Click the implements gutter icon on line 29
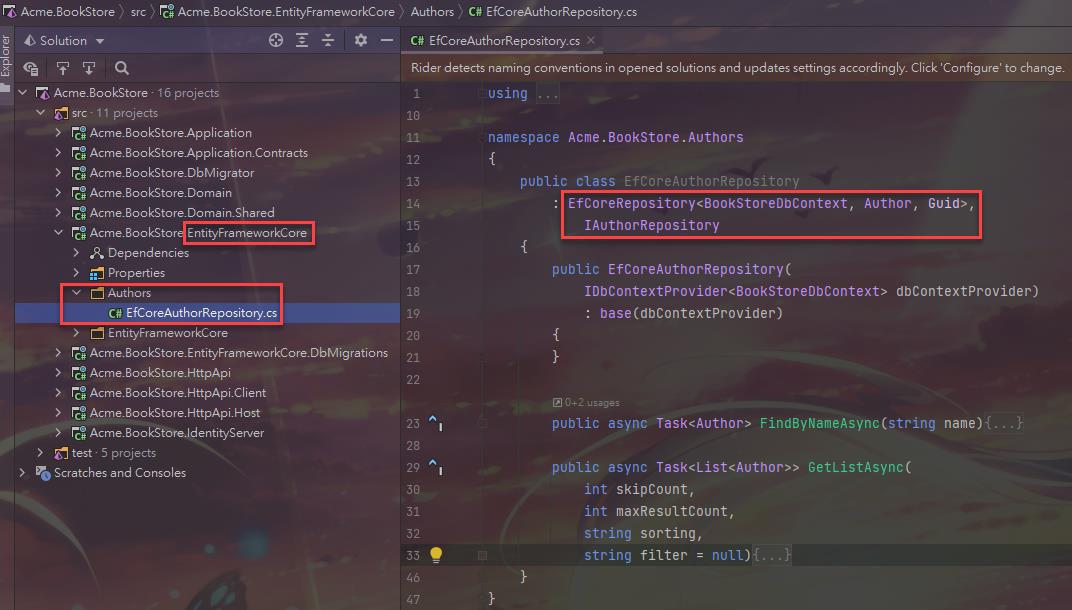The image size is (1072, 610). [x=435, y=467]
